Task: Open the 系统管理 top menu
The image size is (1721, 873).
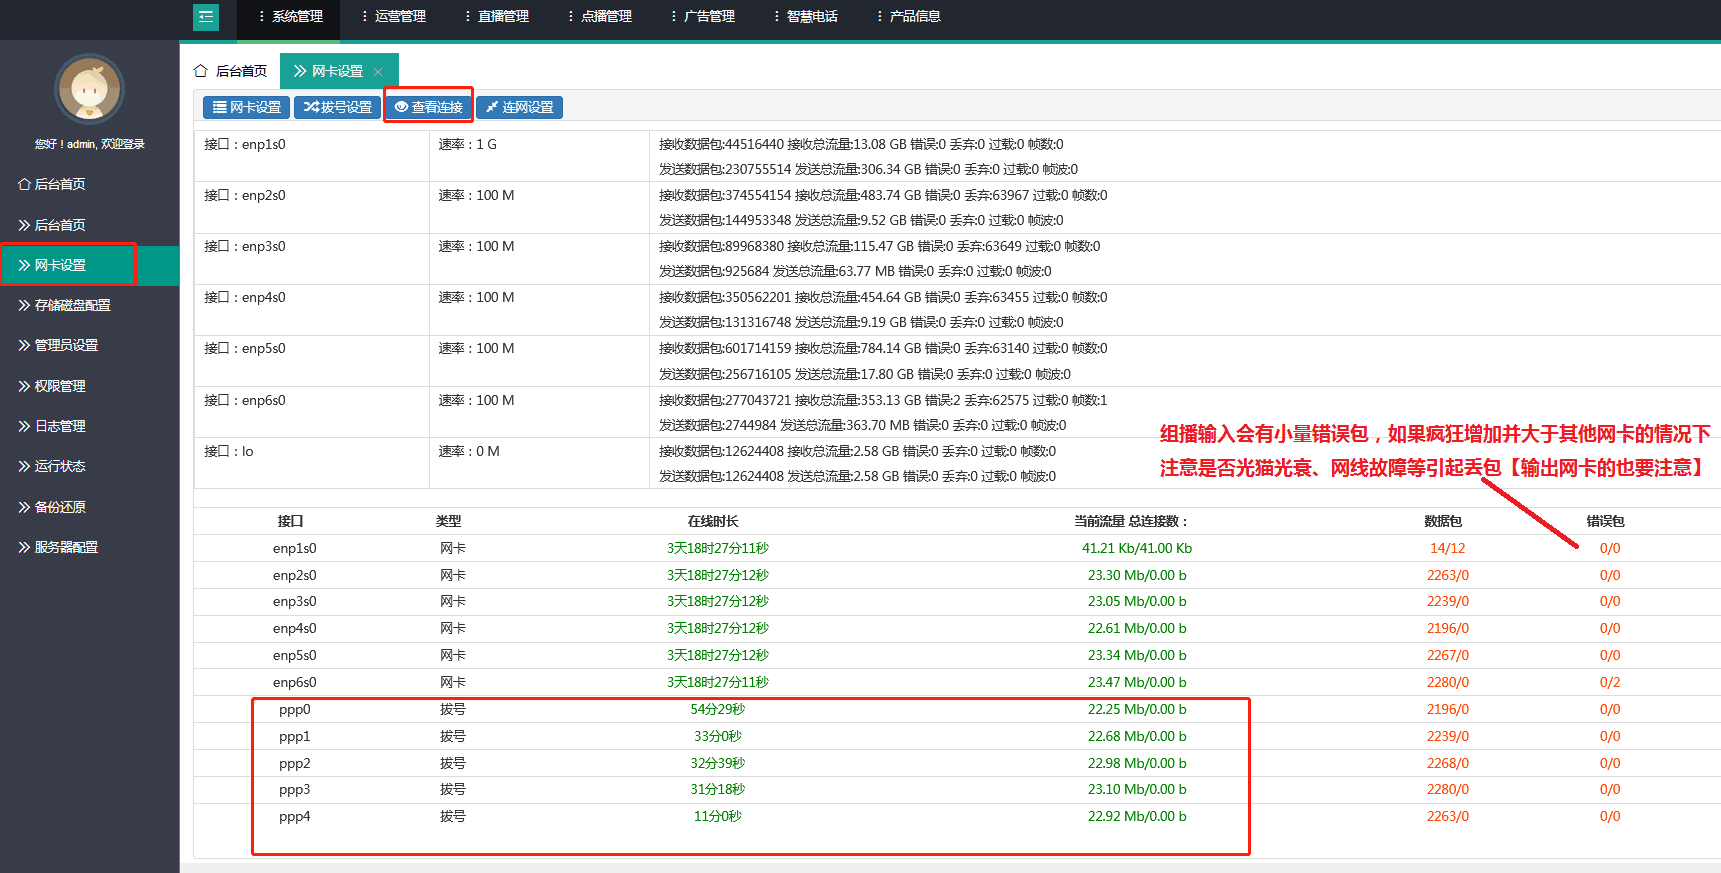Action: point(290,17)
